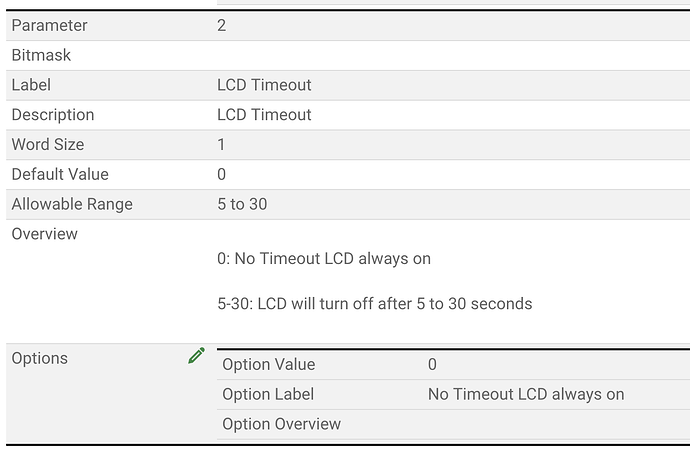Click the range text 5 to 30
690x450 pixels.
coord(242,204)
